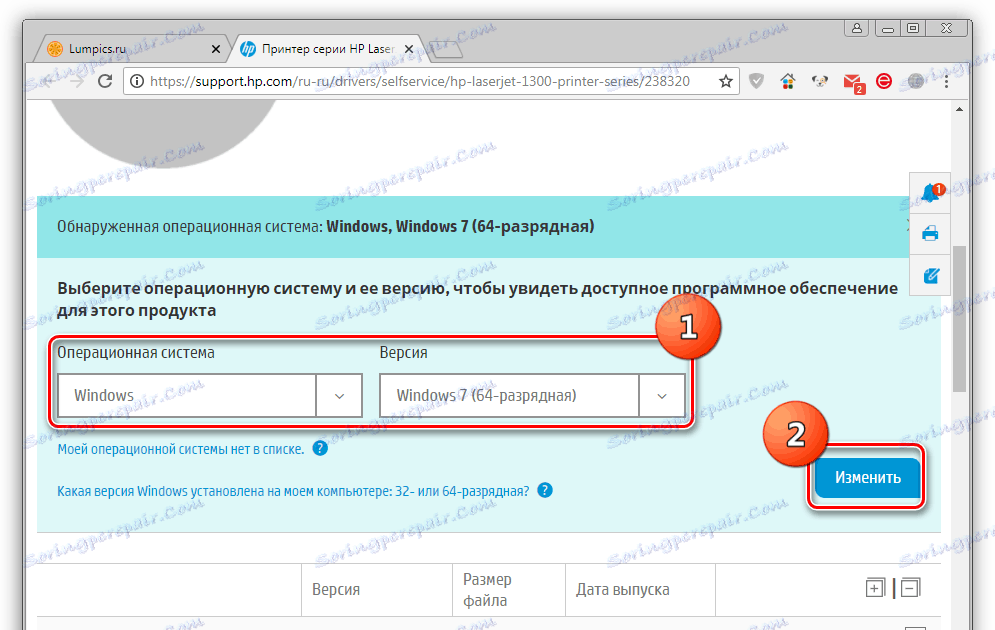This screenshot has height=630, width=995.
Task: Open the Chrome user profile button
Action: click(x=857, y=28)
